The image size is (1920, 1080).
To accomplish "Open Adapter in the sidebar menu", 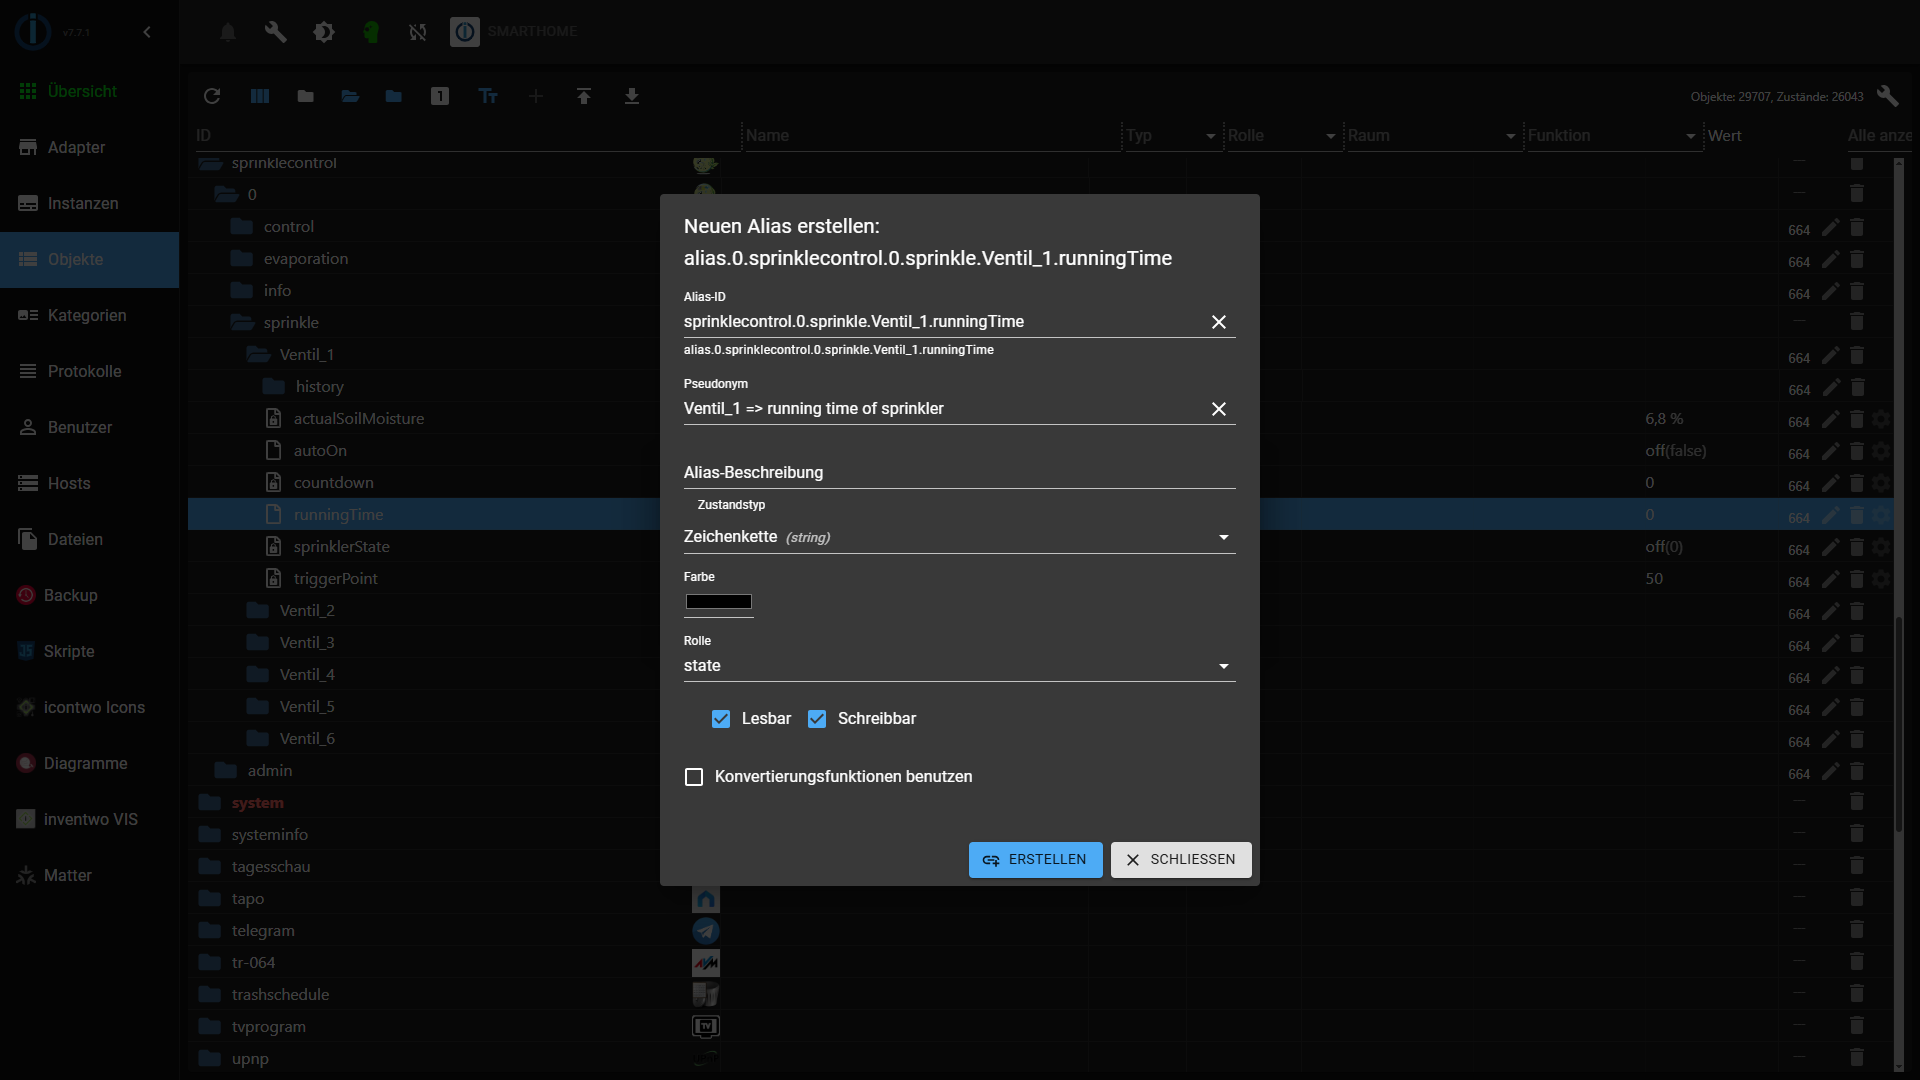I will coord(76,147).
